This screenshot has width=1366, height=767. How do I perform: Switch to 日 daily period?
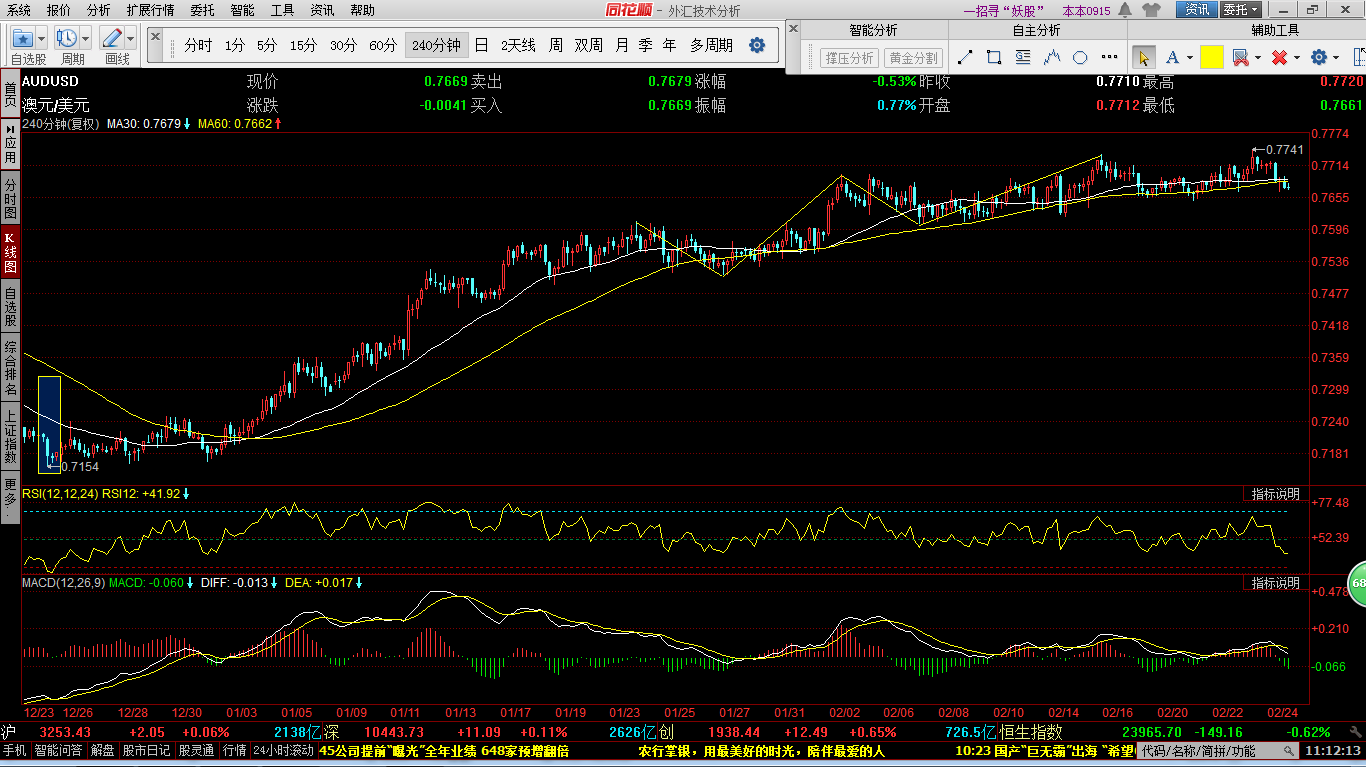pyautogui.click(x=482, y=46)
